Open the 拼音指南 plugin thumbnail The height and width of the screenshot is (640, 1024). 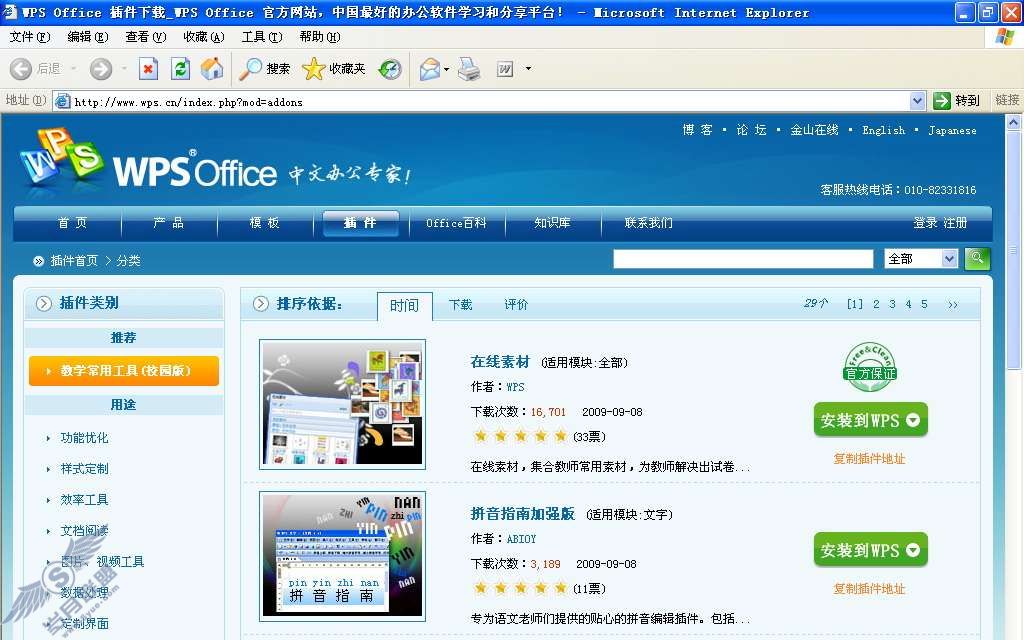[342, 556]
